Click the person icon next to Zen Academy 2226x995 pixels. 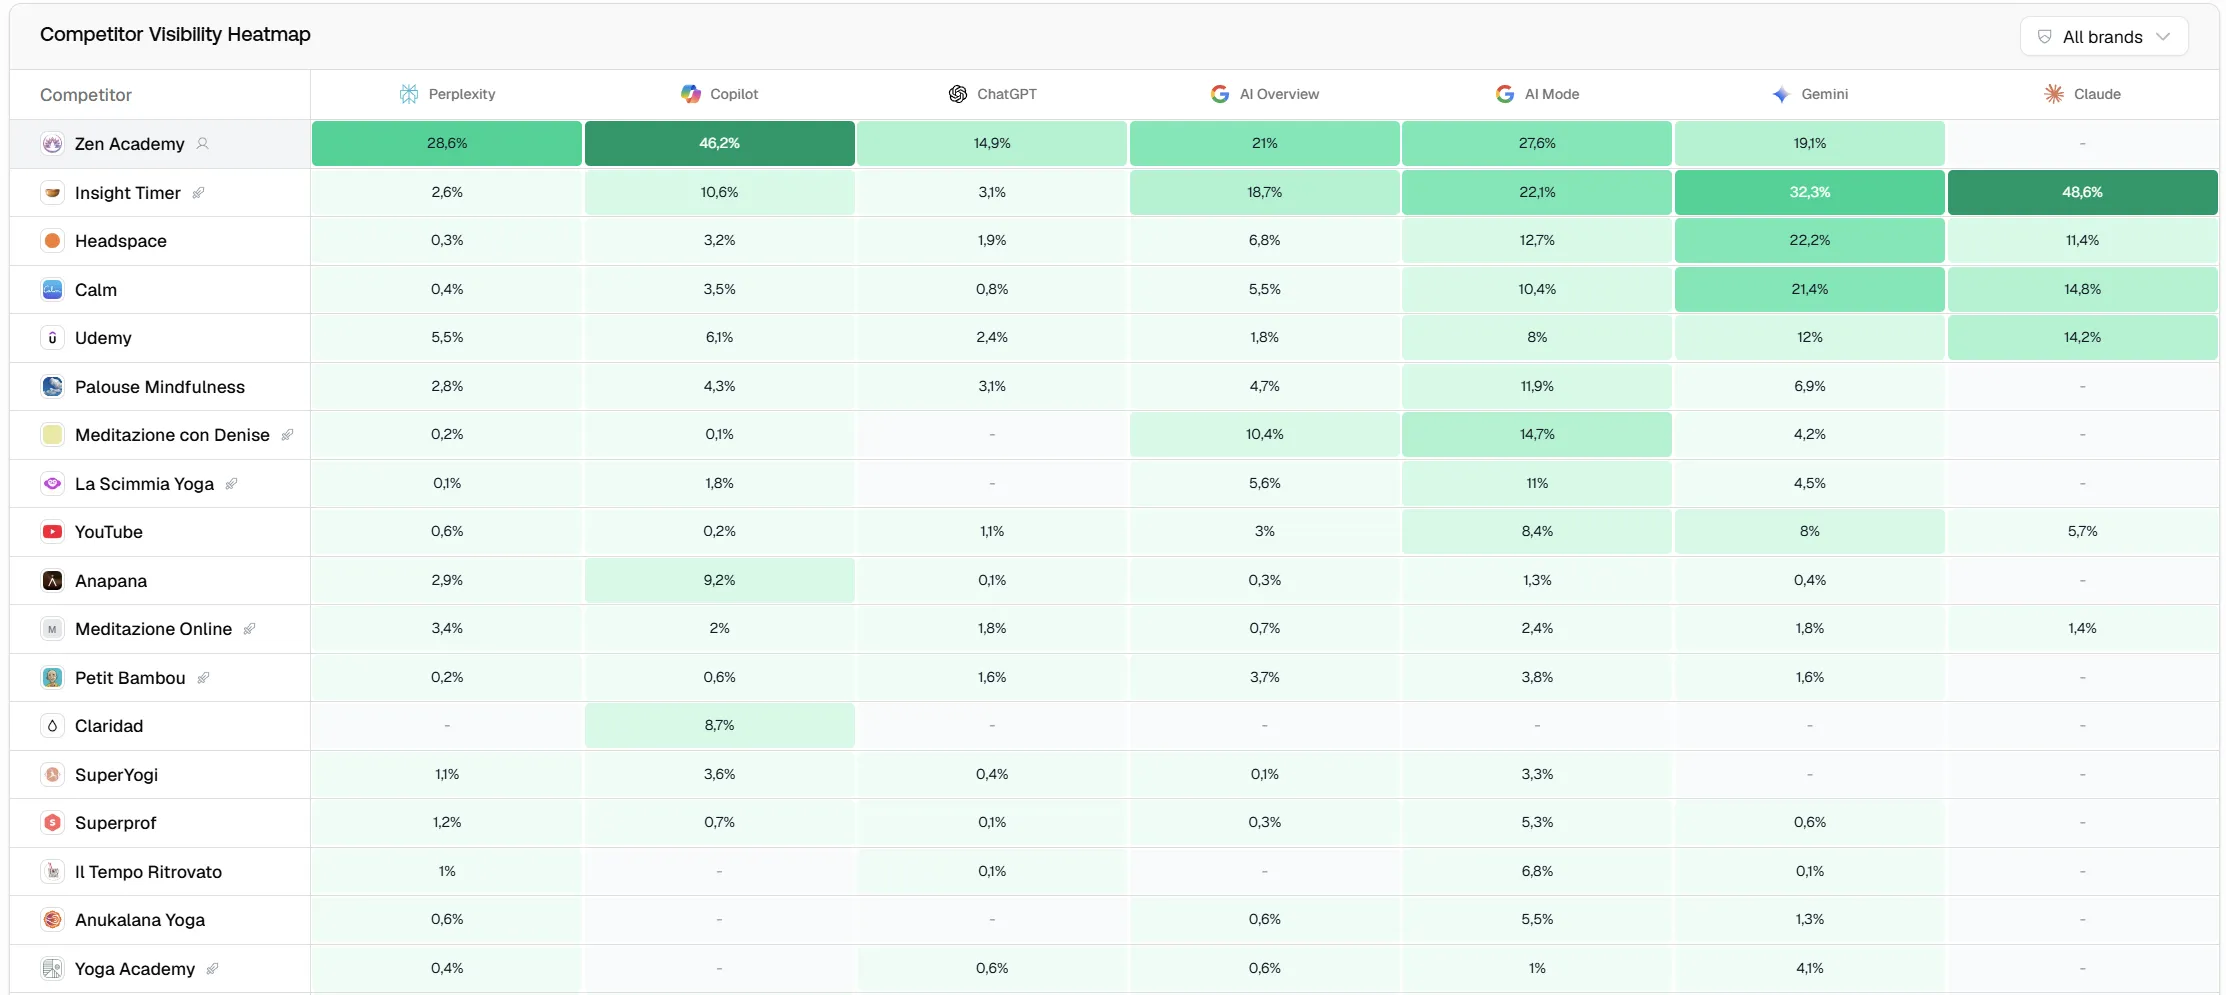[203, 143]
